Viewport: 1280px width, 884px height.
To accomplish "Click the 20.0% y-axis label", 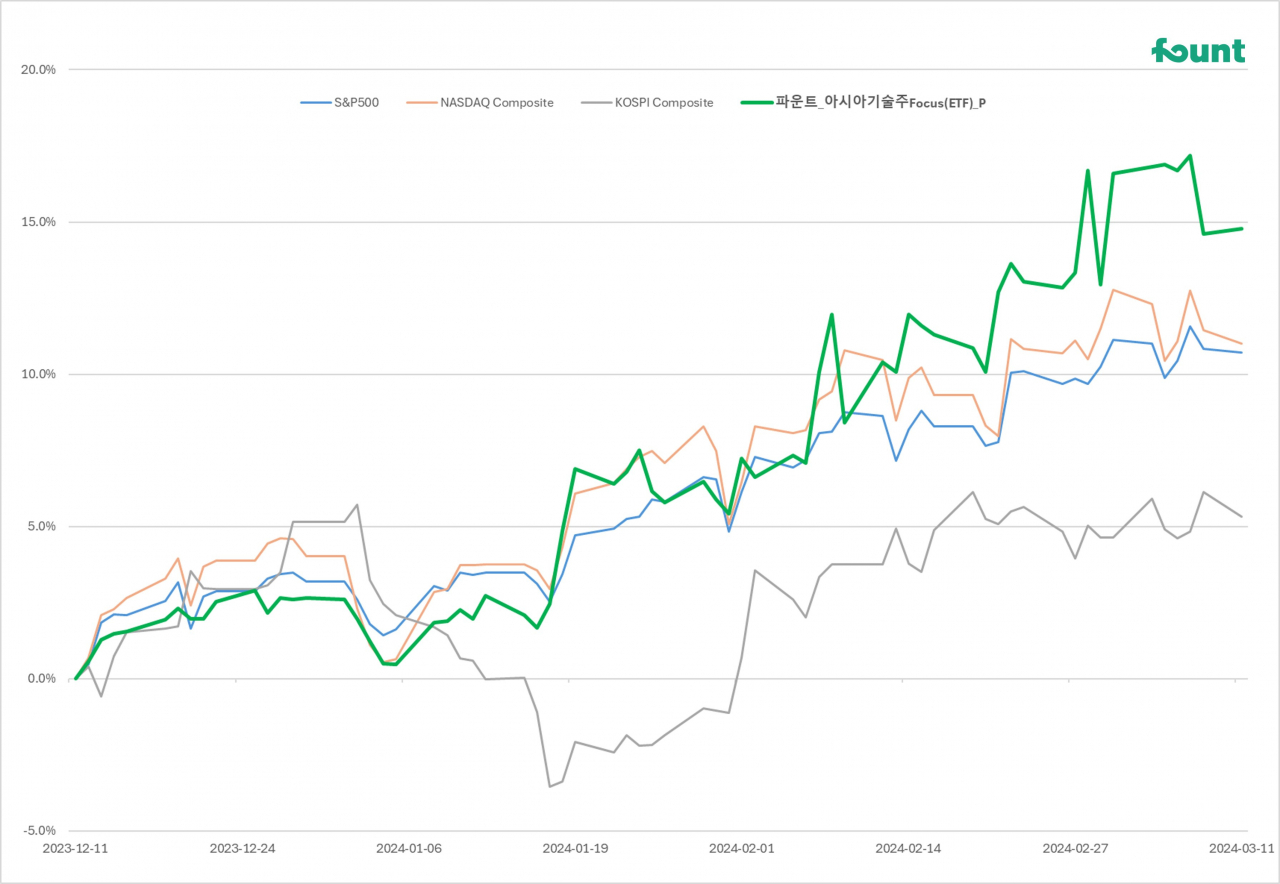I will pos(38,70).
